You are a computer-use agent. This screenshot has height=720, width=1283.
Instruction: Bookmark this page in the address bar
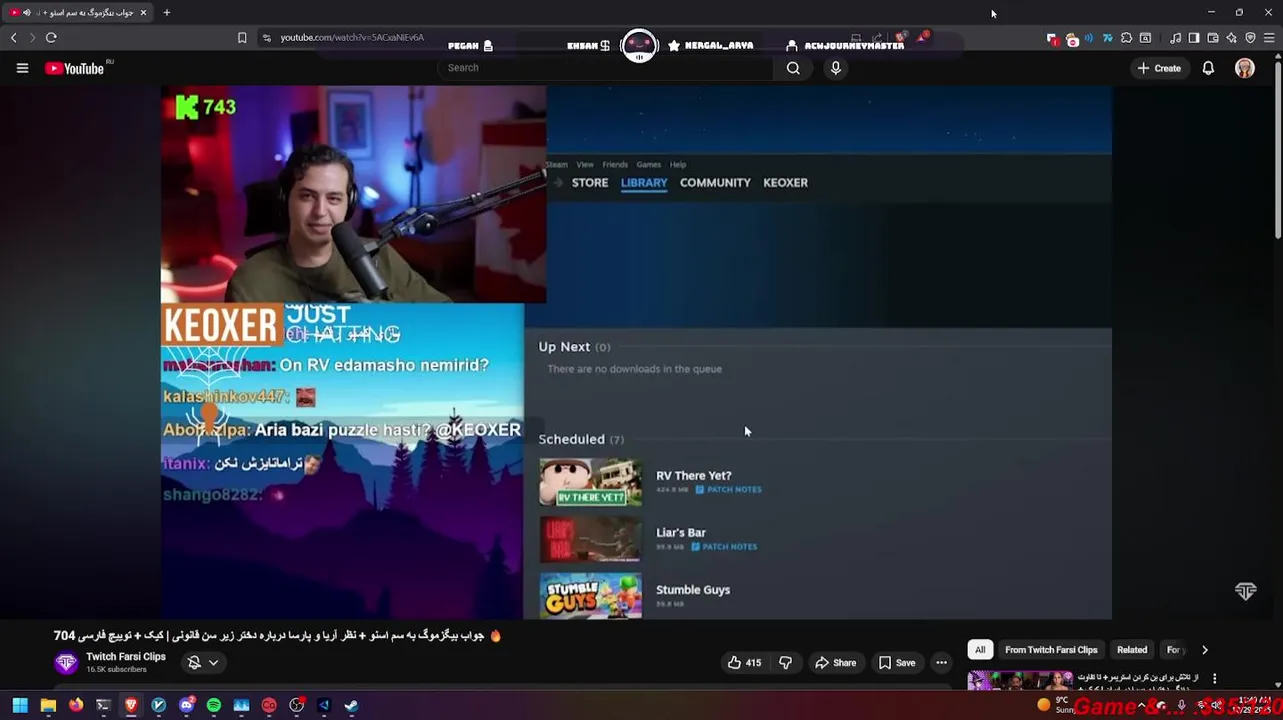[x=242, y=37]
